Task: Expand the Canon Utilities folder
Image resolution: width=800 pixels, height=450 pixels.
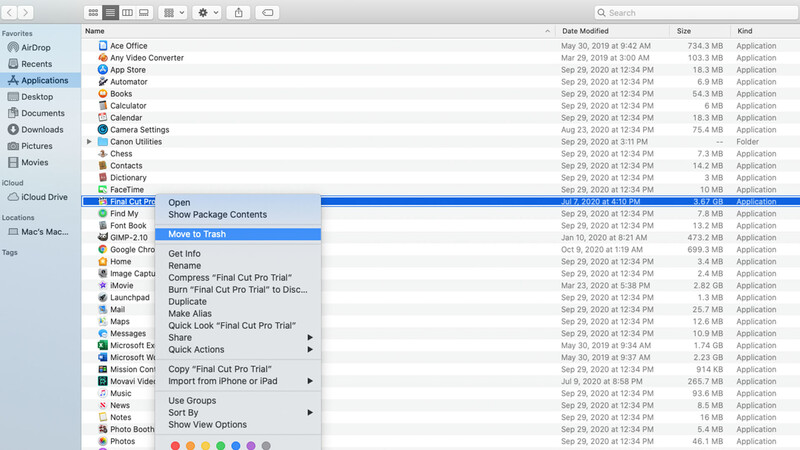Action: coord(89,142)
